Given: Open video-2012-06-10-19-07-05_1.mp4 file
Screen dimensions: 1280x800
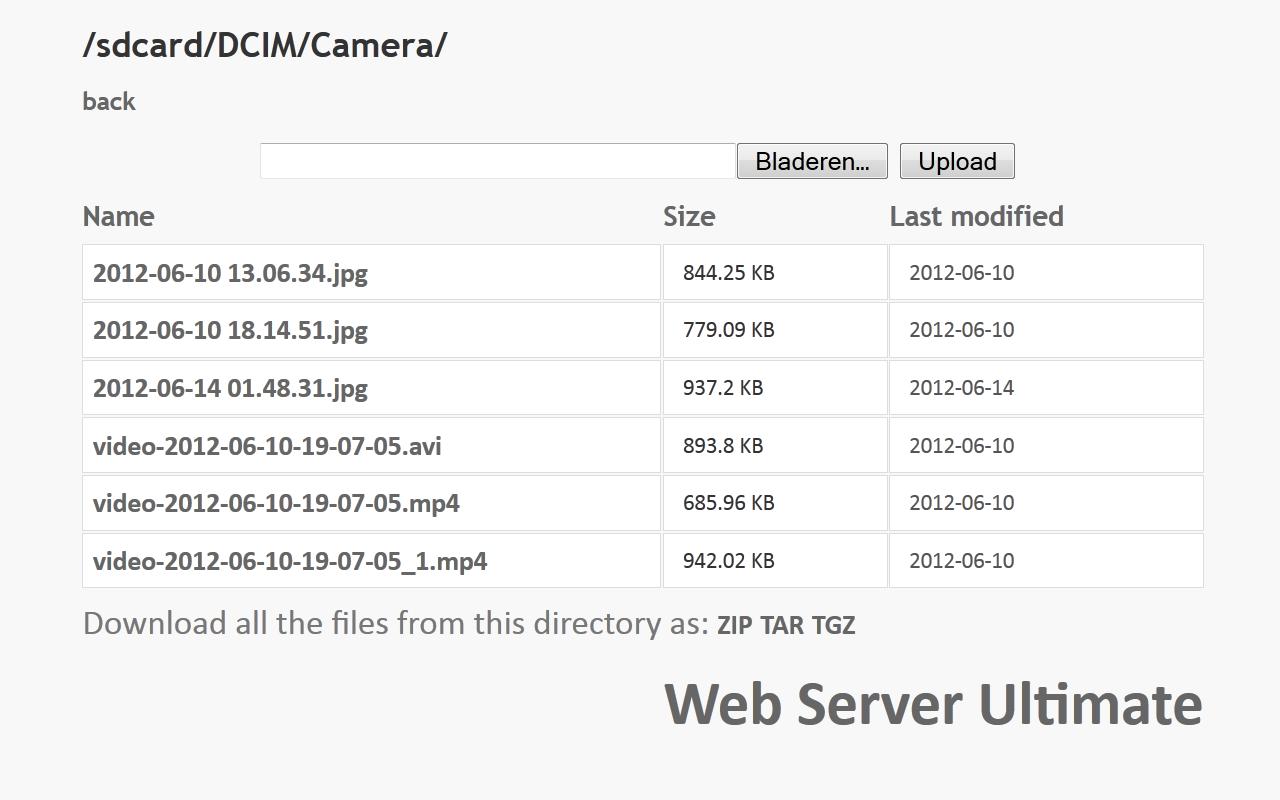Looking at the screenshot, I should 290,561.
